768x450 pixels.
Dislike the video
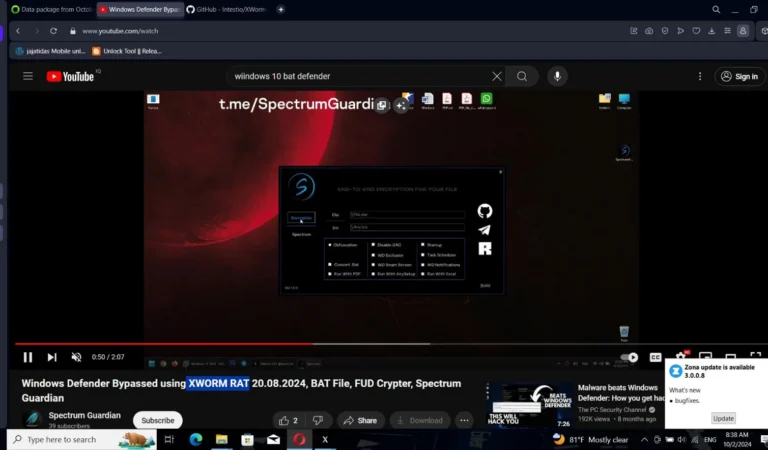318,420
